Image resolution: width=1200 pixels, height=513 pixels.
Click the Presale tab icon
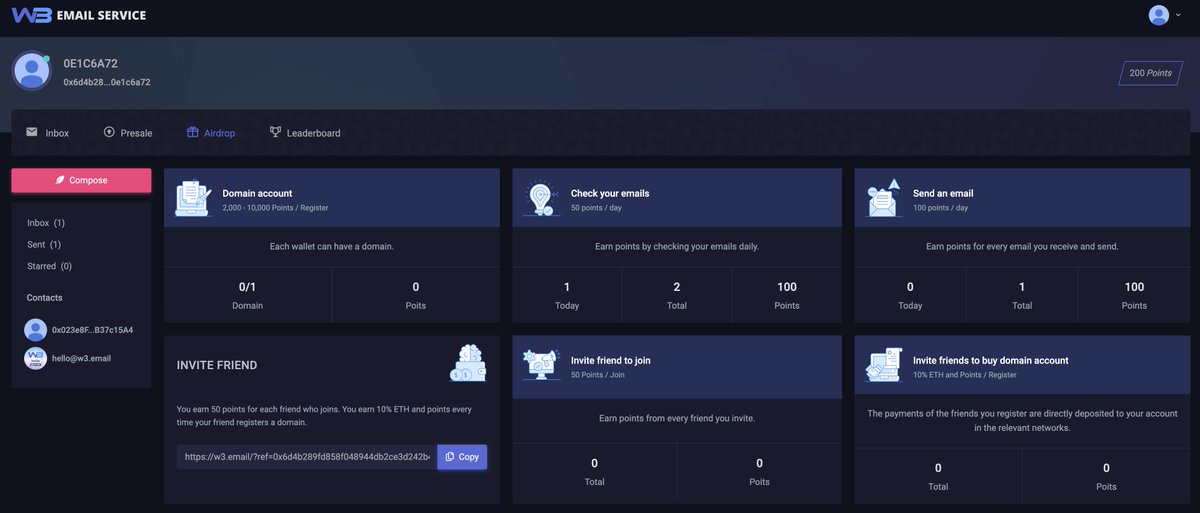tap(109, 132)
